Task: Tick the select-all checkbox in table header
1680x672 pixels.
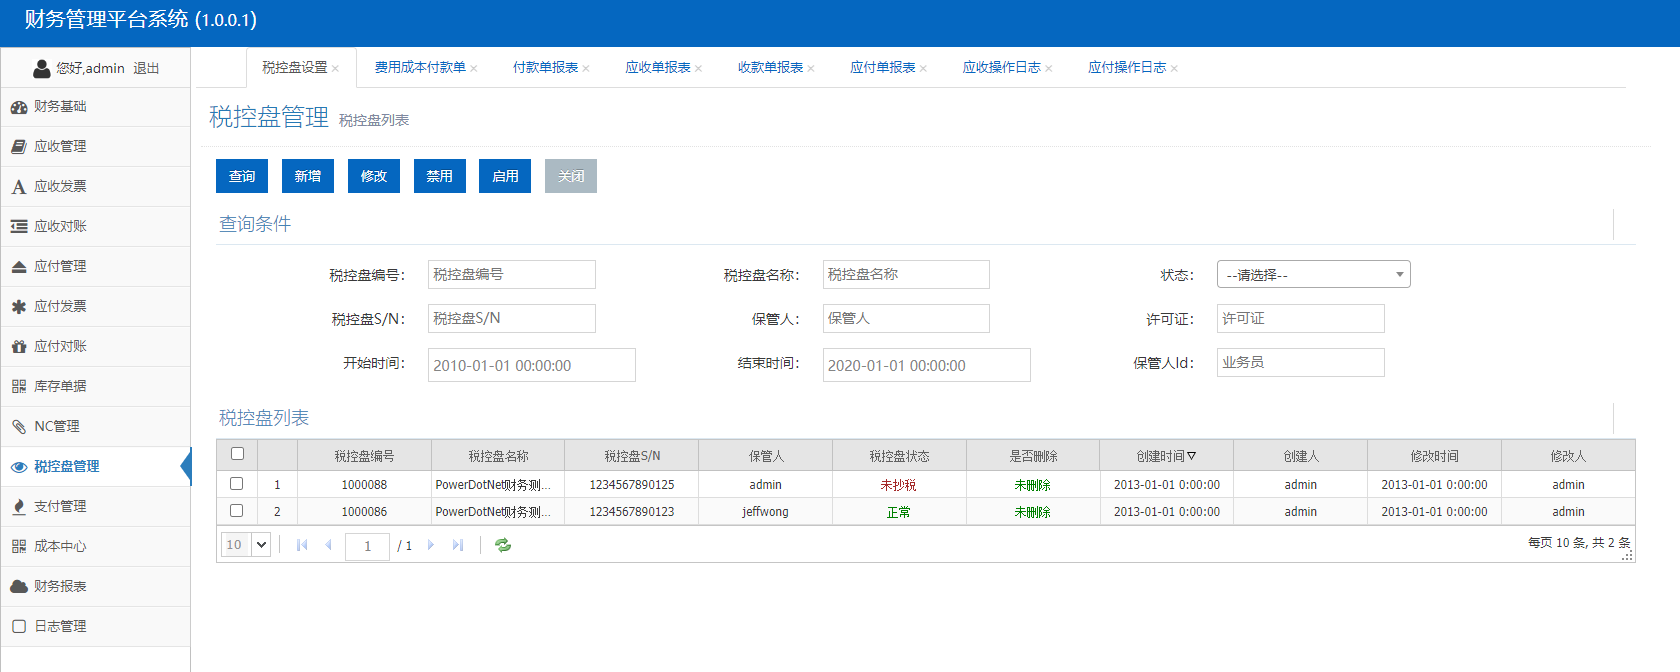Action: [x=237, y=454]
